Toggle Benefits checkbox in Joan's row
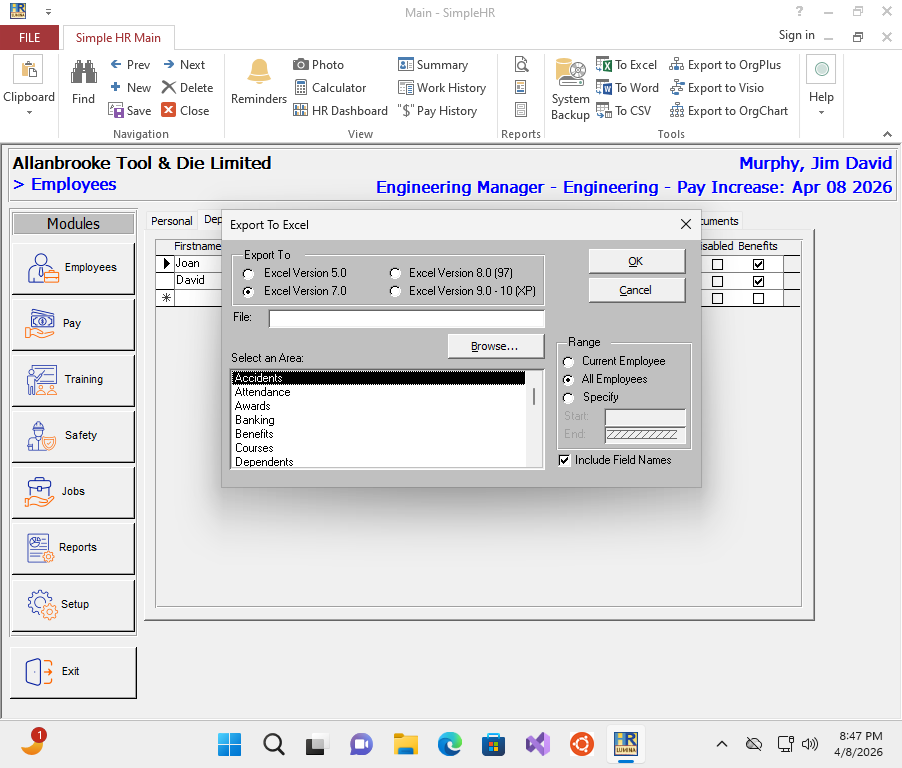Viewport: 902px width, 768px height. point(758,265)
